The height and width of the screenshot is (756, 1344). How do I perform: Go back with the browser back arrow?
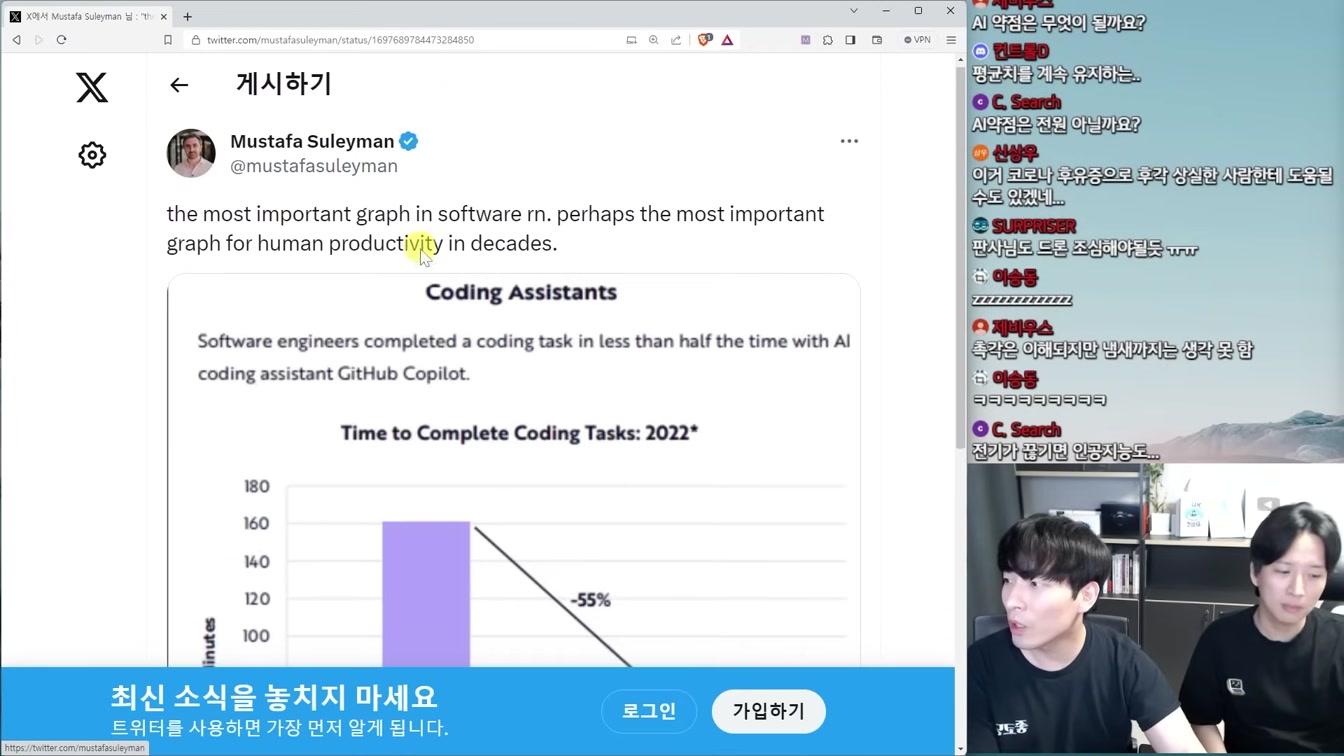pyautogui.click(x=16, y=40)
